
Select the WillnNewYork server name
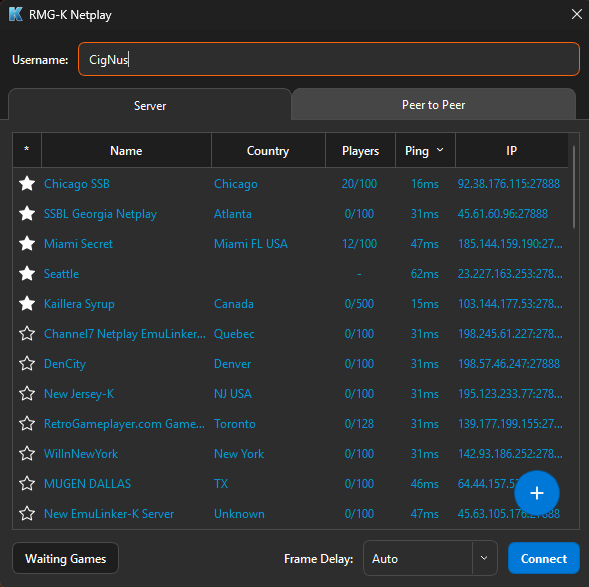pyautogui.click(x=81, y=454)
